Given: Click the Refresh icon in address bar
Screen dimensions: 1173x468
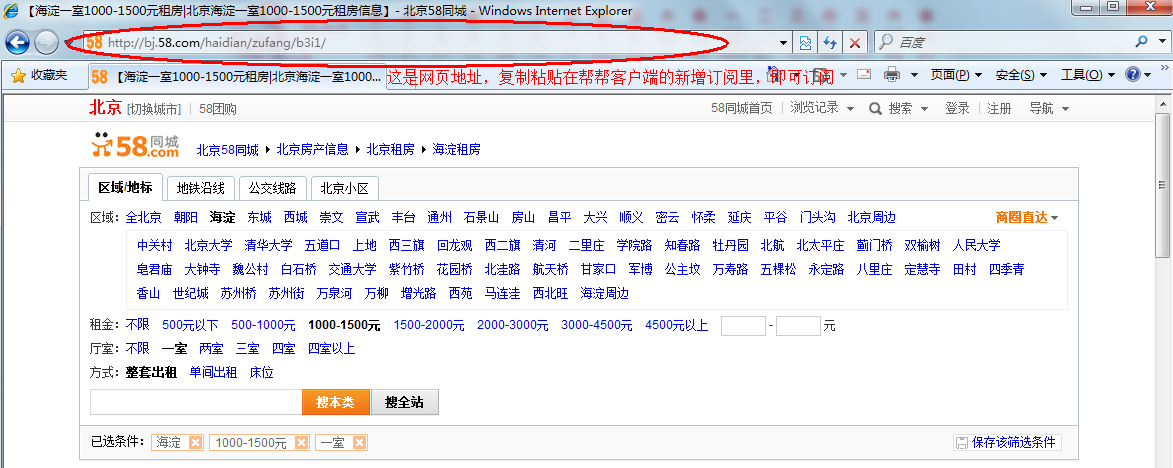Looking at the screenshot, I should pos(829,43).
